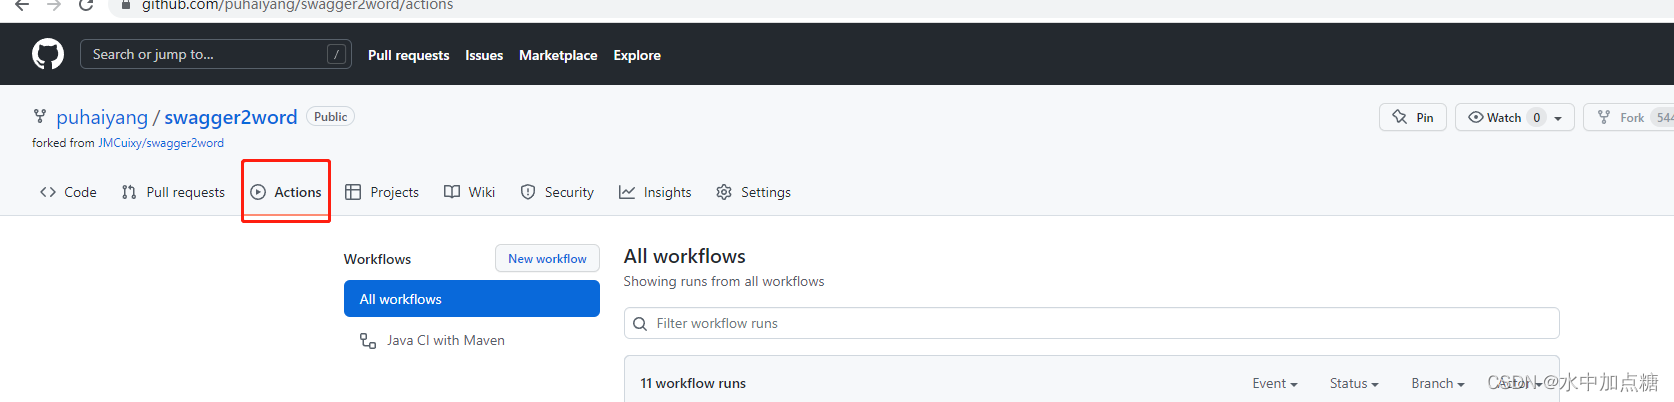Go to Marketplace in top navigation
The height and width of the screenshot is (402, 1674).
[558, 55]
